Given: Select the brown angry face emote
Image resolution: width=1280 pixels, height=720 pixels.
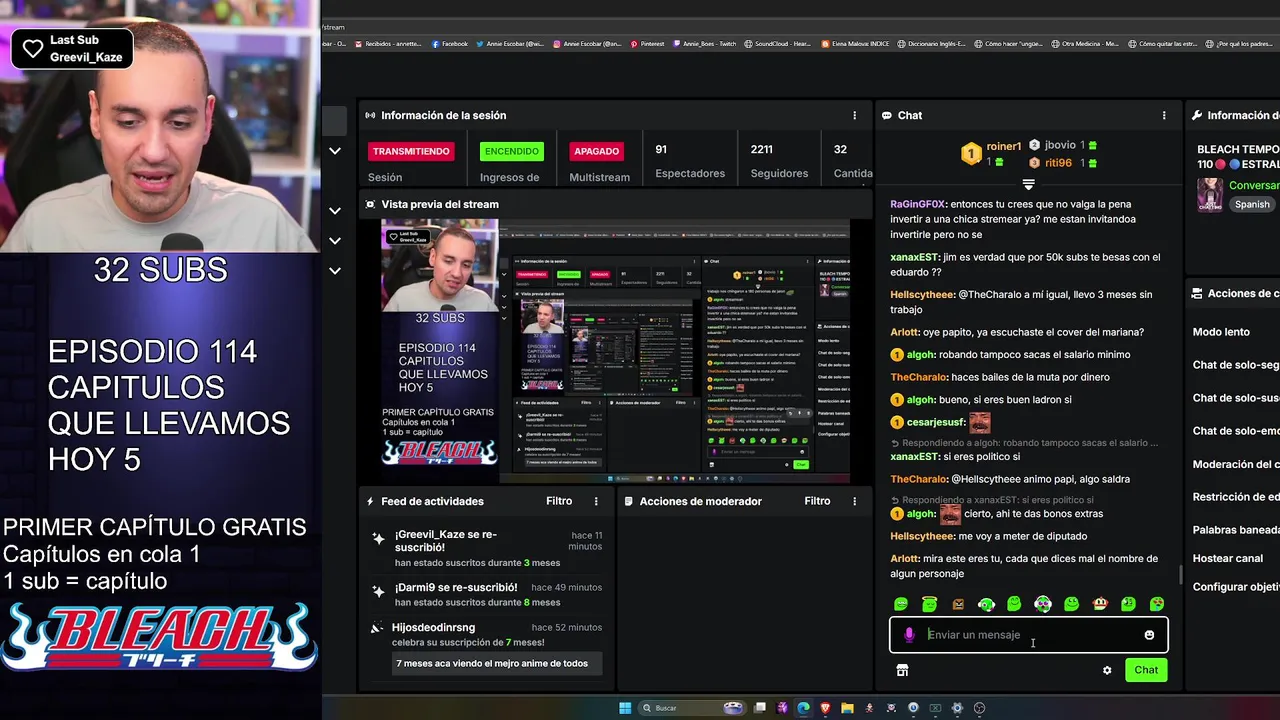Looking at the screenshot, I should [x=958, y=604].
